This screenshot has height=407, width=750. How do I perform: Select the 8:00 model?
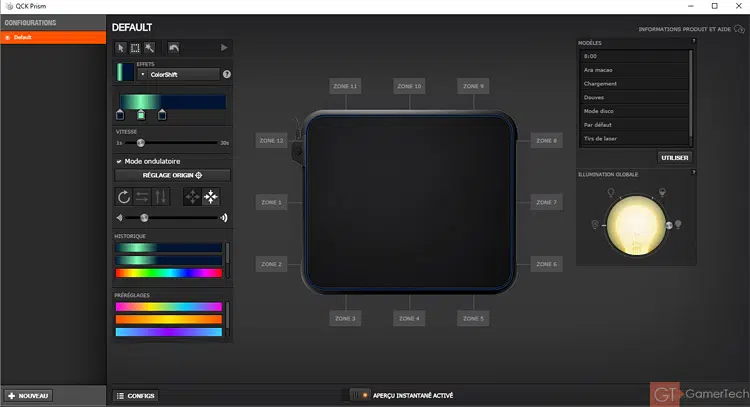pyautogui.click(x=634, y=56)
